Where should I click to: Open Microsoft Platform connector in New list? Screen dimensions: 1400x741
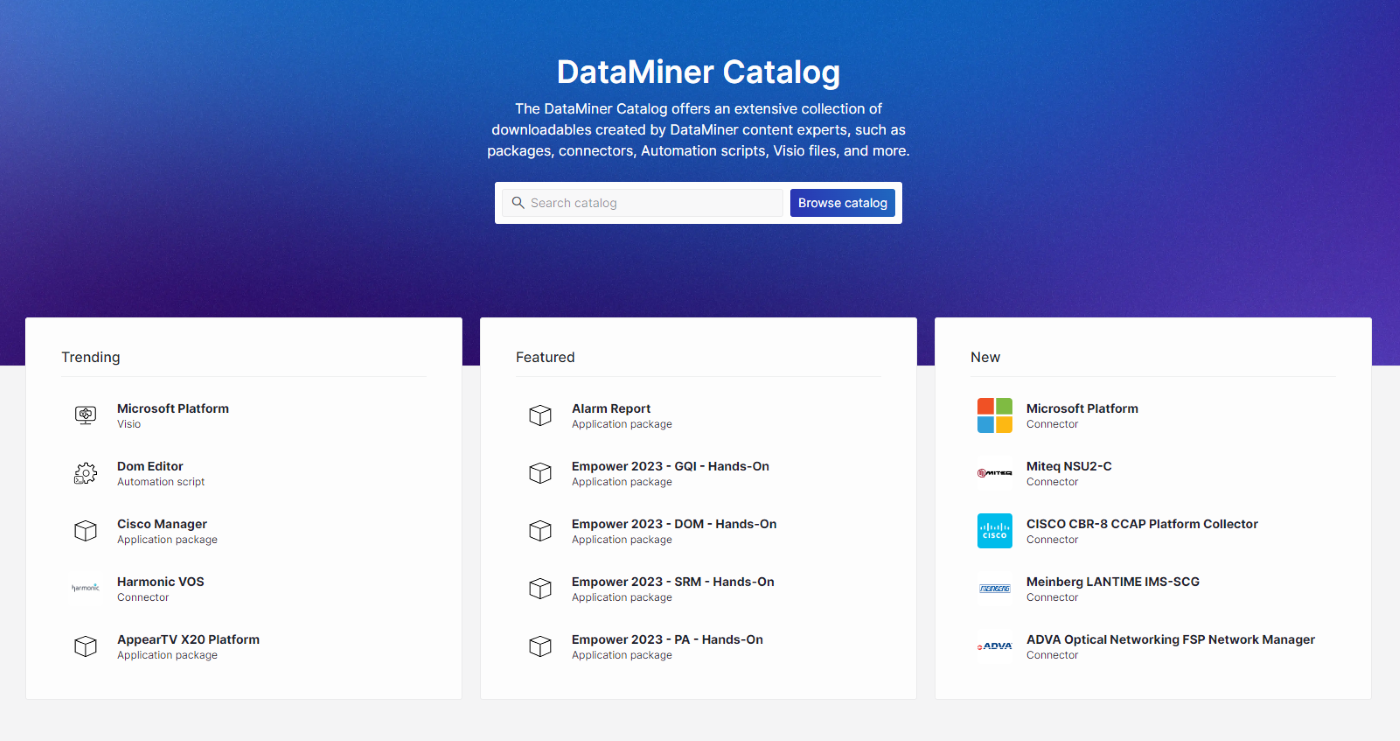click(x=1082, y=409)
